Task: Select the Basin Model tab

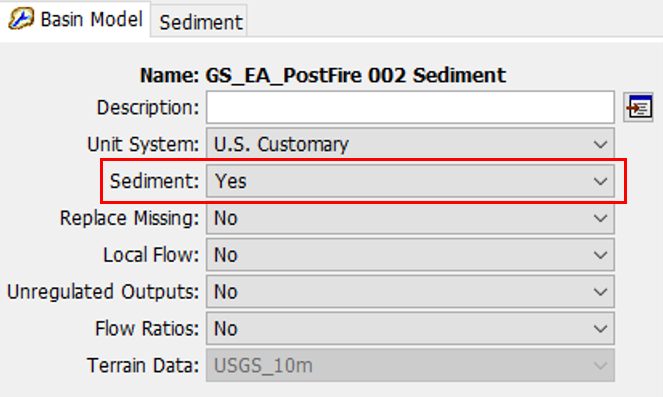Action: tap(75, 19)
